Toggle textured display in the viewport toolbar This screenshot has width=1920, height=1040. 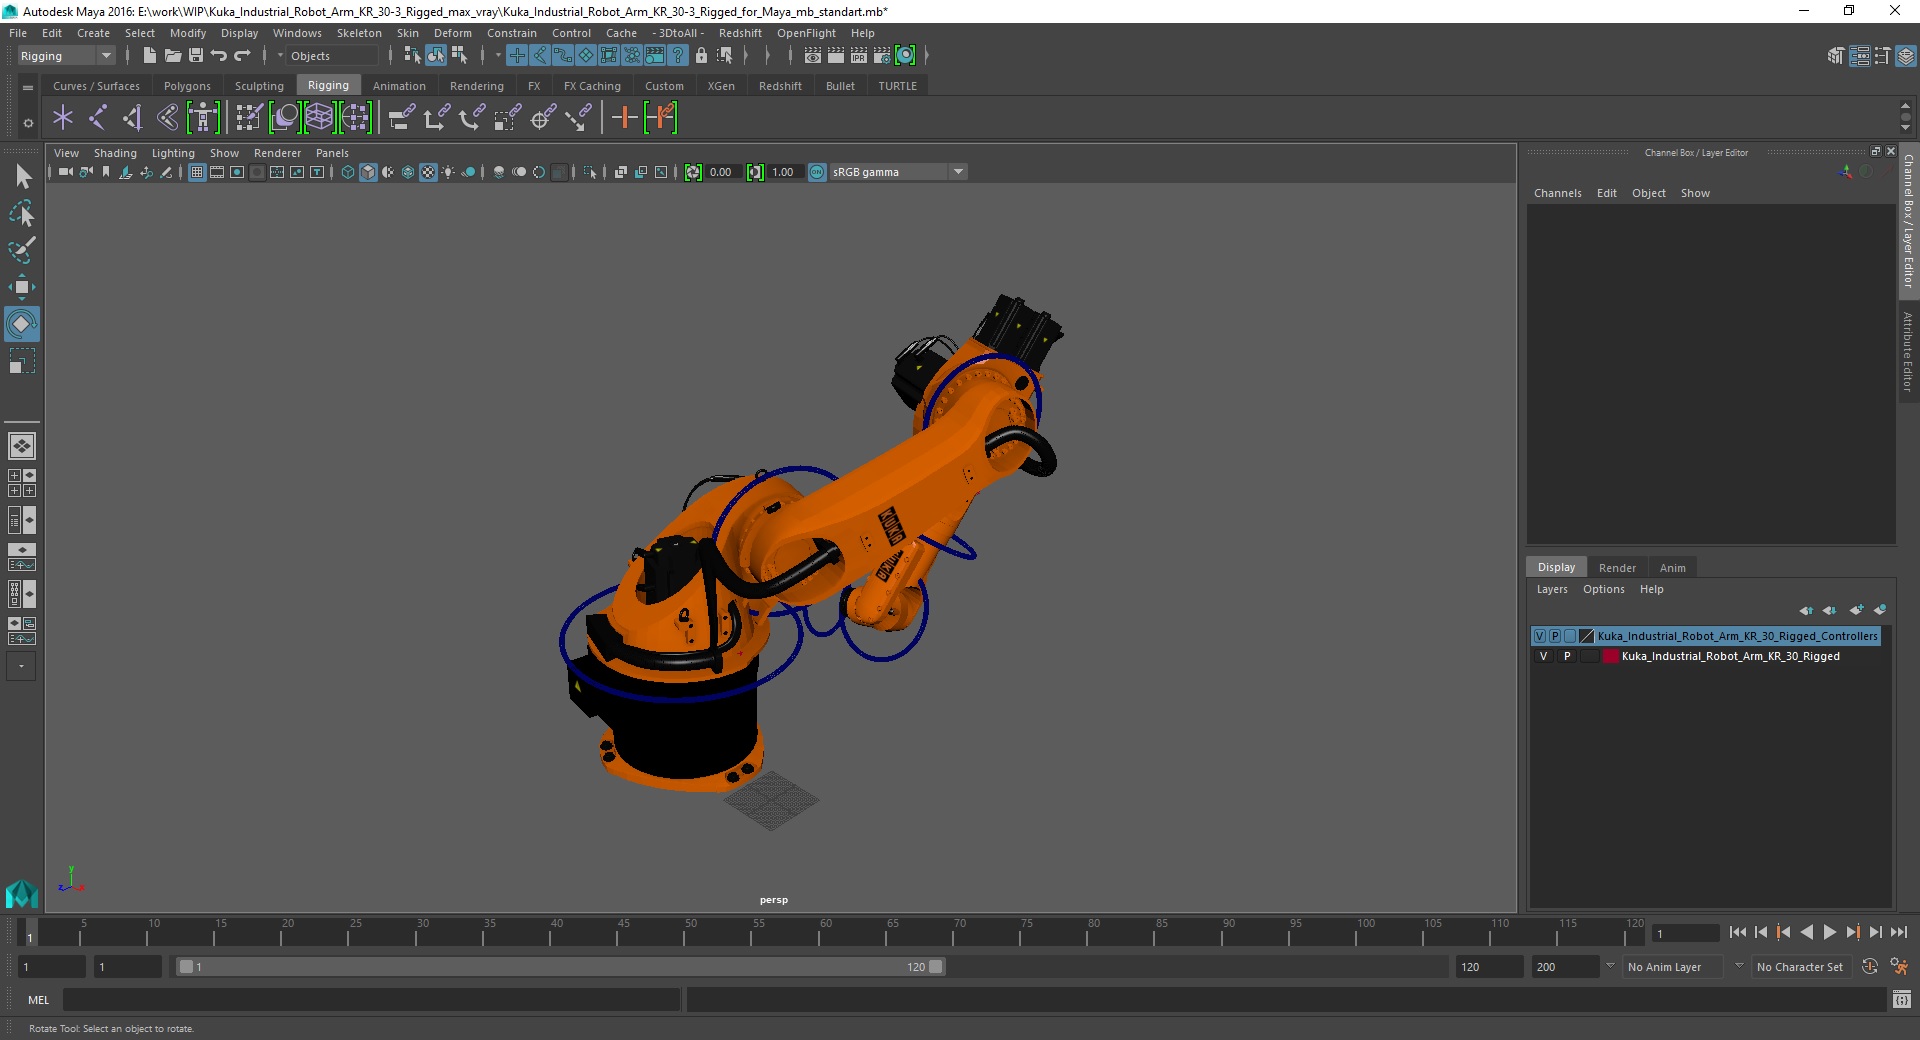coord(428,172)
